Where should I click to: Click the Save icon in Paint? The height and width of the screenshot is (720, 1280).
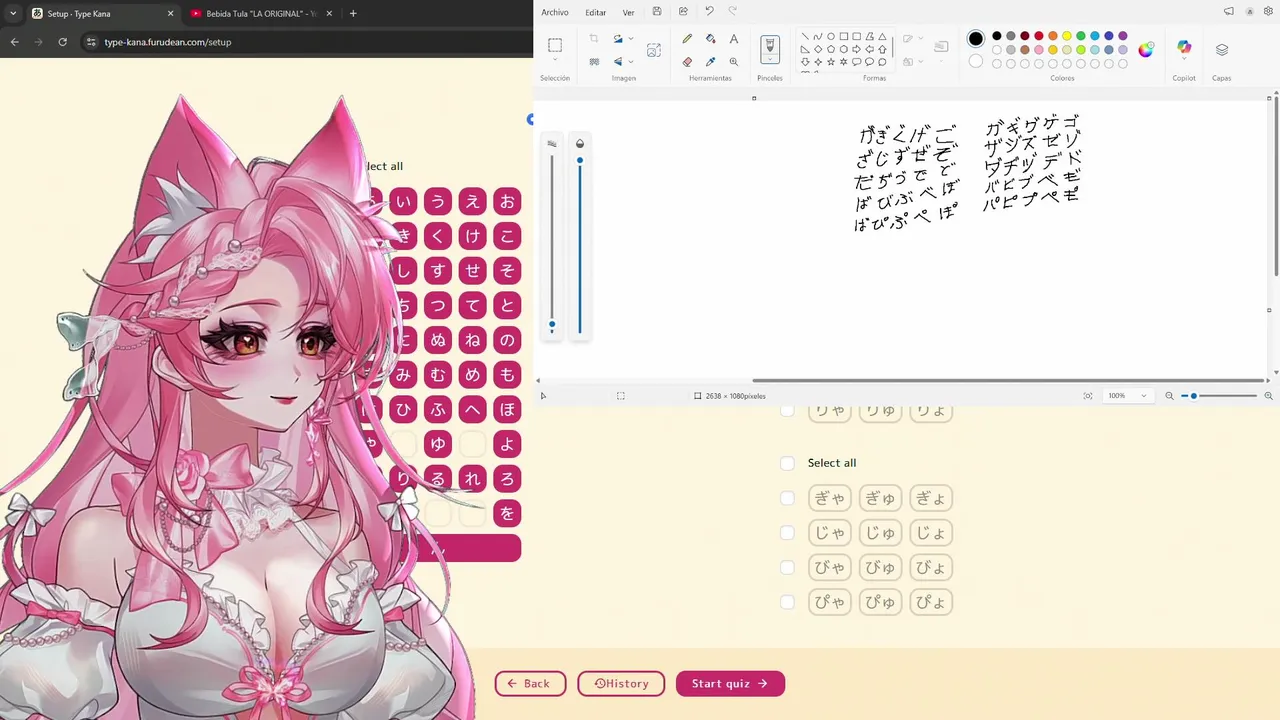[657, 12]
